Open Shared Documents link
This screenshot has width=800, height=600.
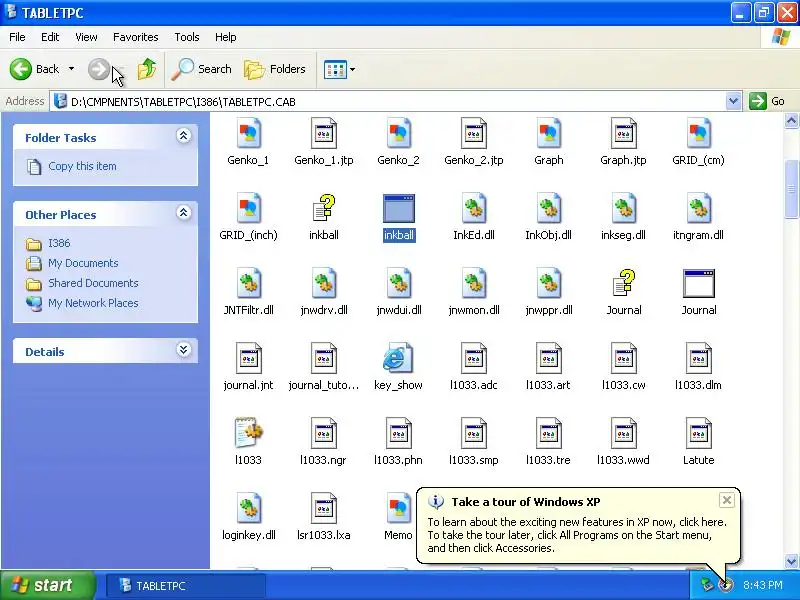93,283
